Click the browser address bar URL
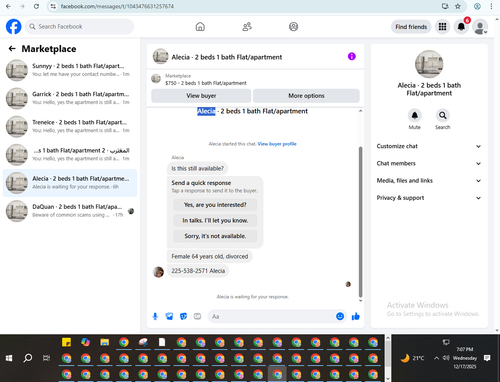The image size is (500, 382). pos(117,6)
